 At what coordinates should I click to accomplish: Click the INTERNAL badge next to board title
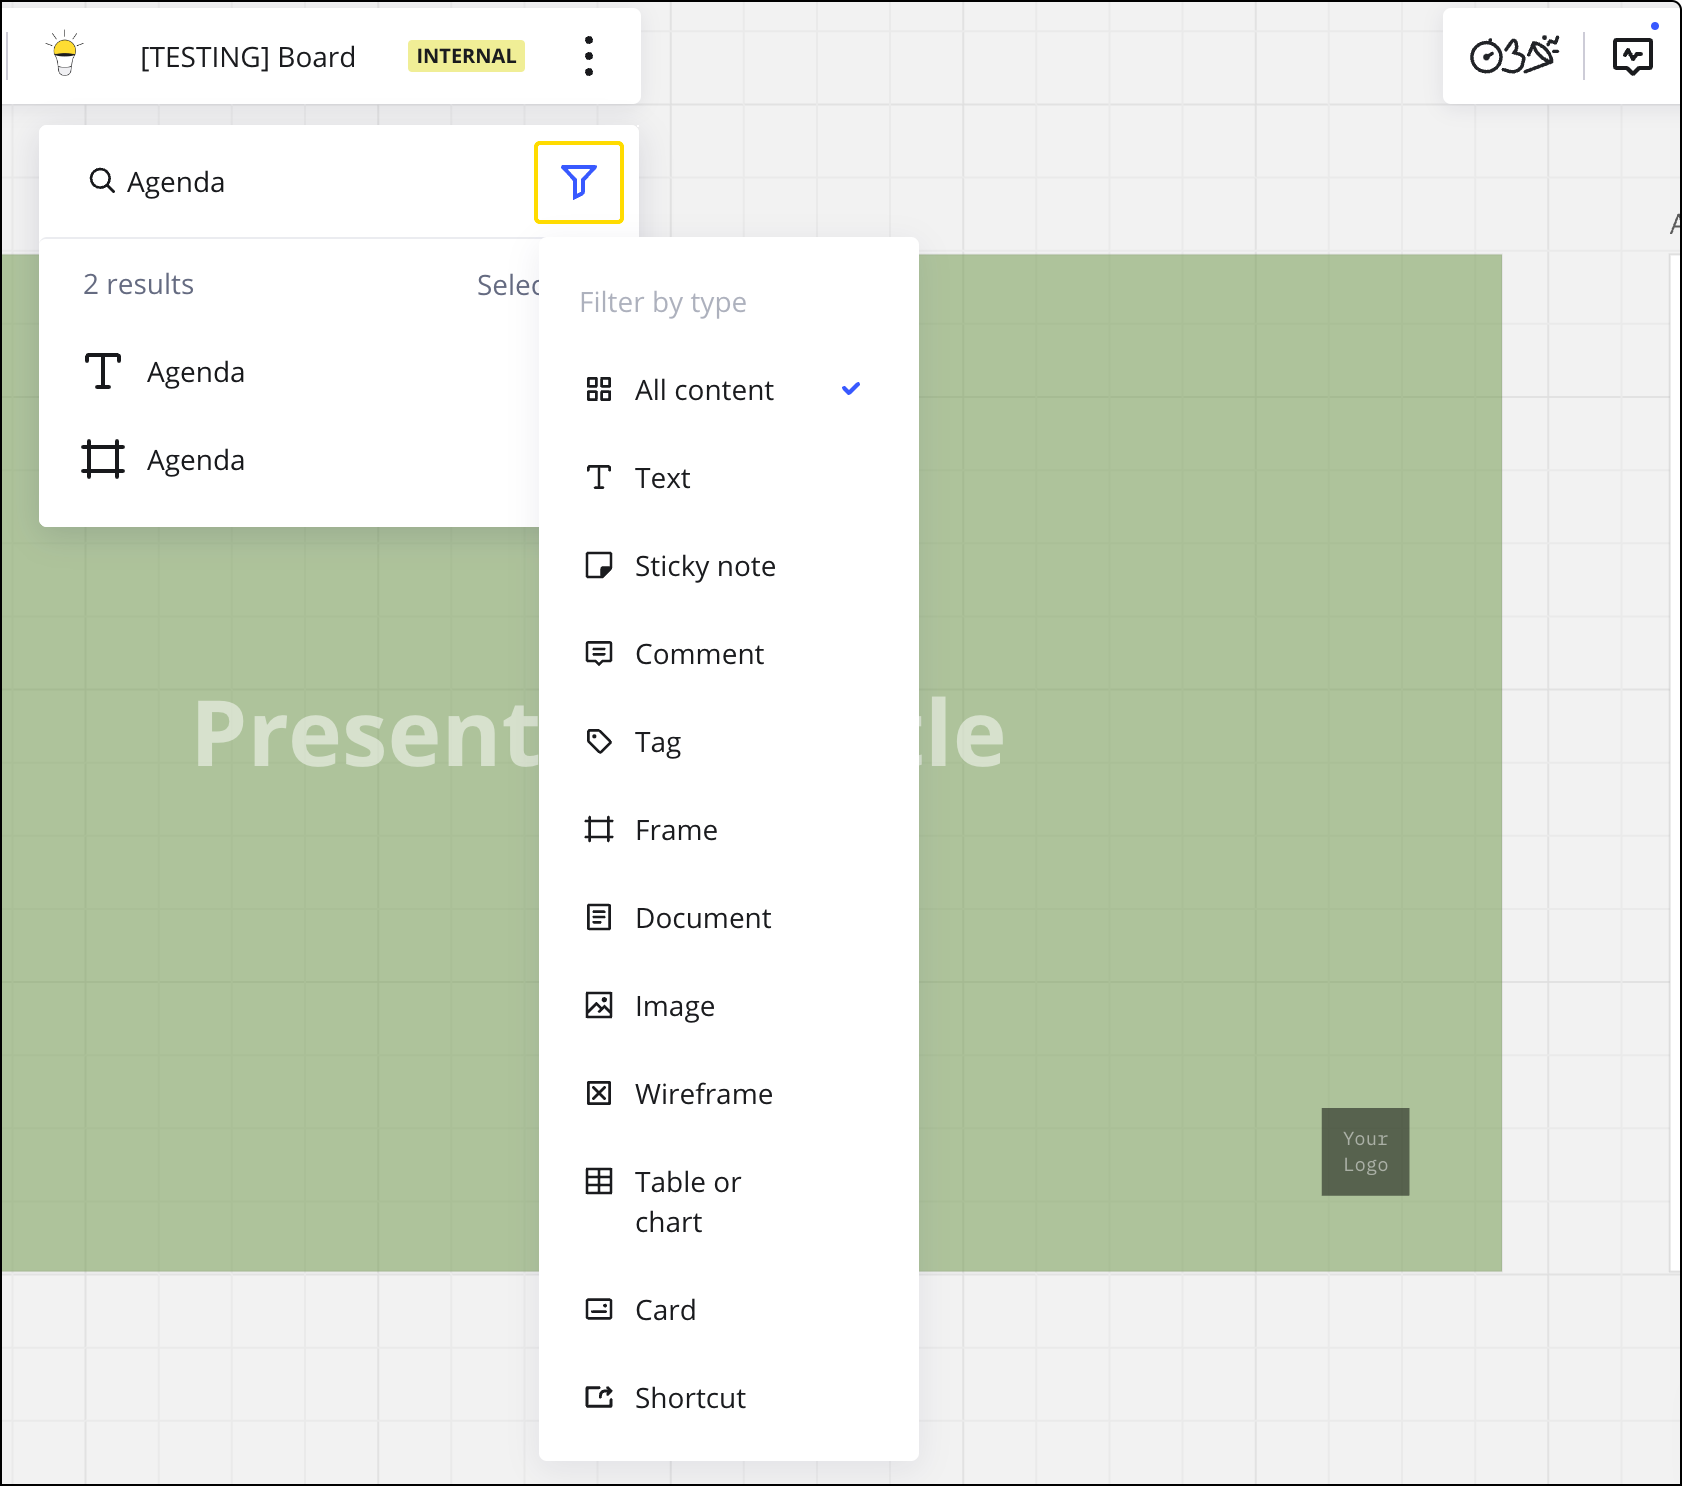(465, 56)
